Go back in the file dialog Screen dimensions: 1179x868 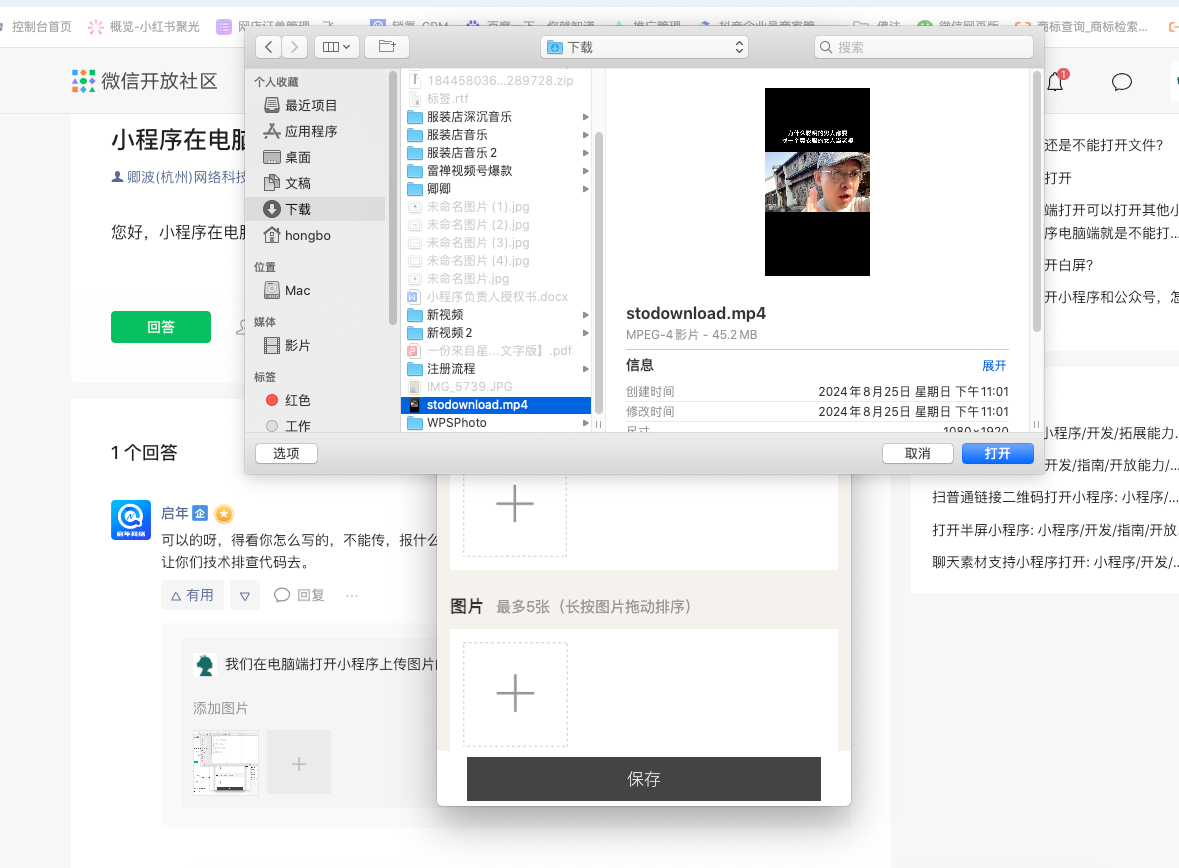[268, 47]
